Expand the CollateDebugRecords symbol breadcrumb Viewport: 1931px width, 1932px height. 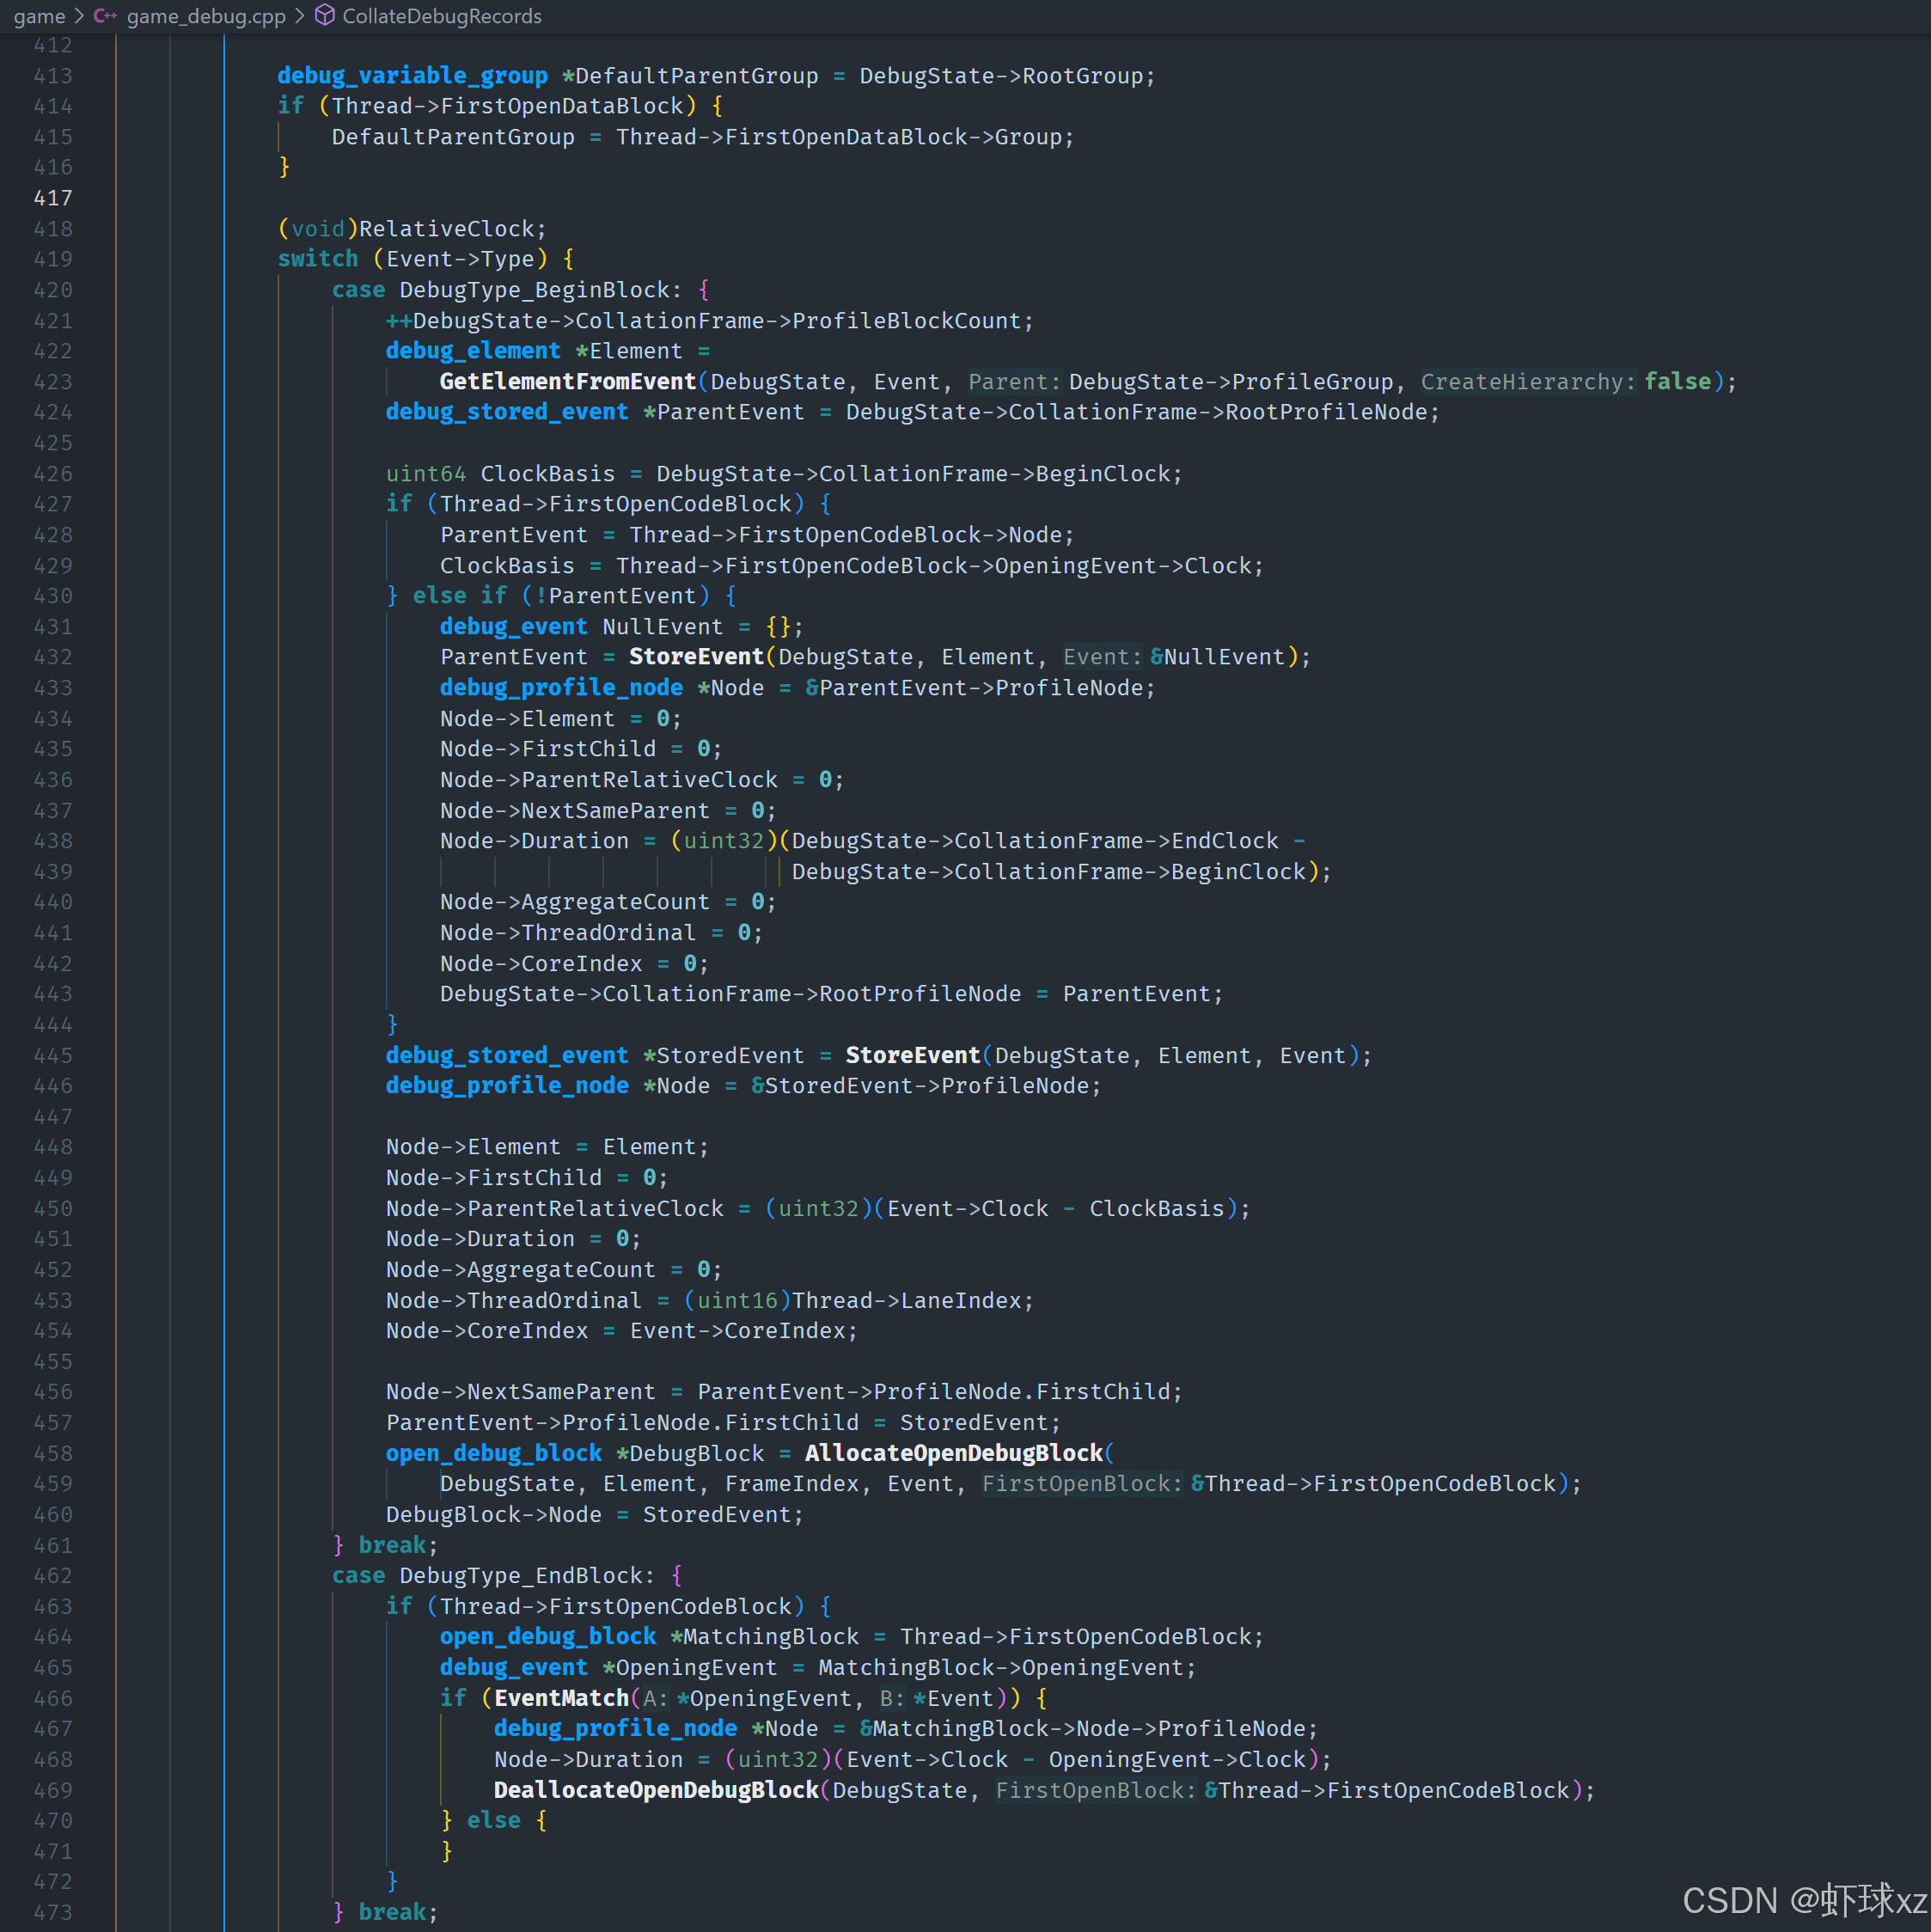441,16
